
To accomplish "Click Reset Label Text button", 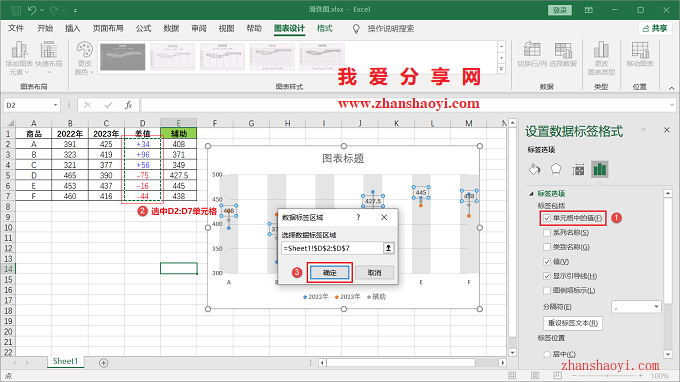I will pyautogui.click(x=573, y=323).
